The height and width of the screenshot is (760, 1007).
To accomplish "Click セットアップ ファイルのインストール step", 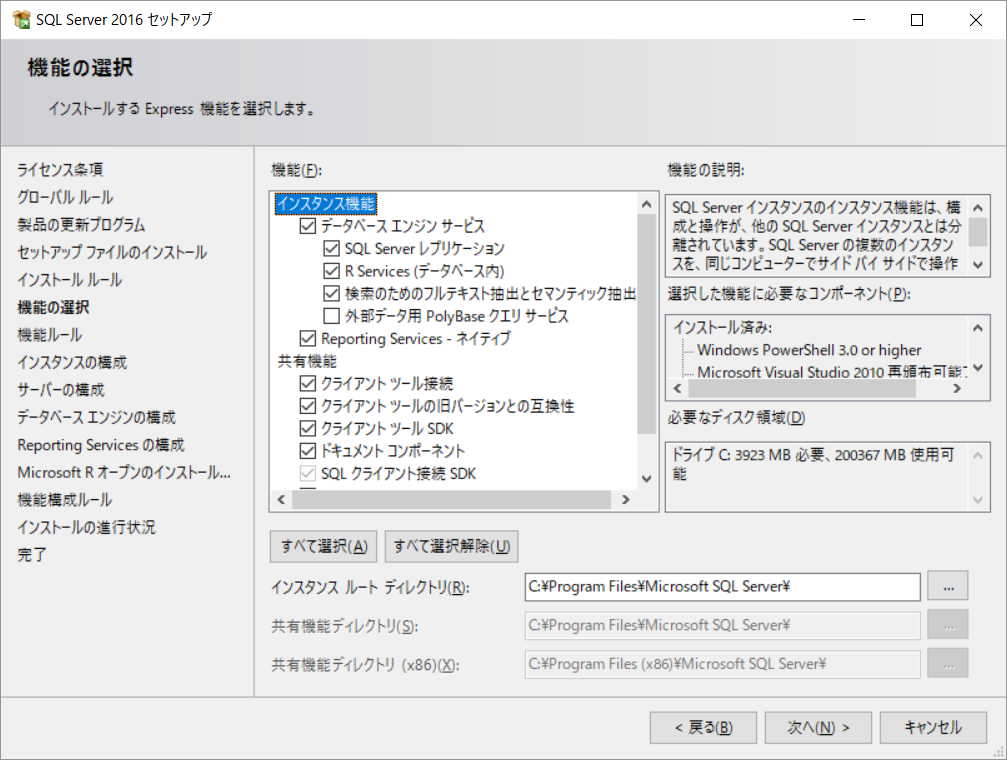I will [x=112, y=252].
